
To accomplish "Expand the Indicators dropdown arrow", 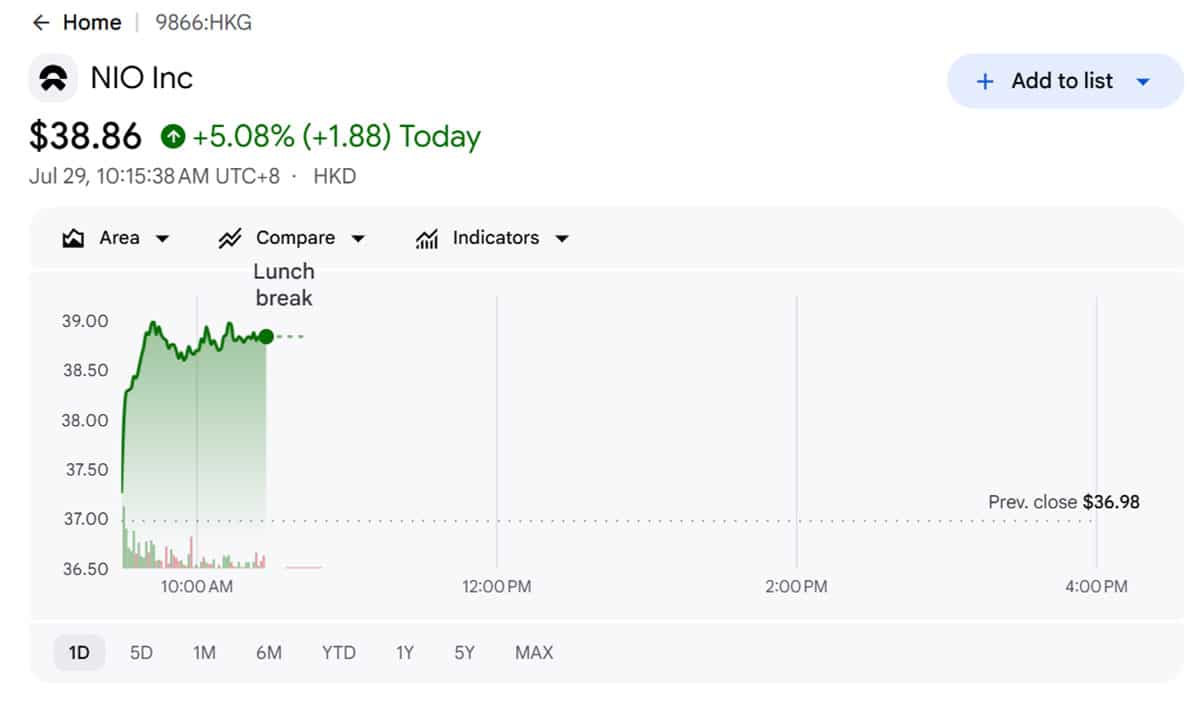I will 562,239.
